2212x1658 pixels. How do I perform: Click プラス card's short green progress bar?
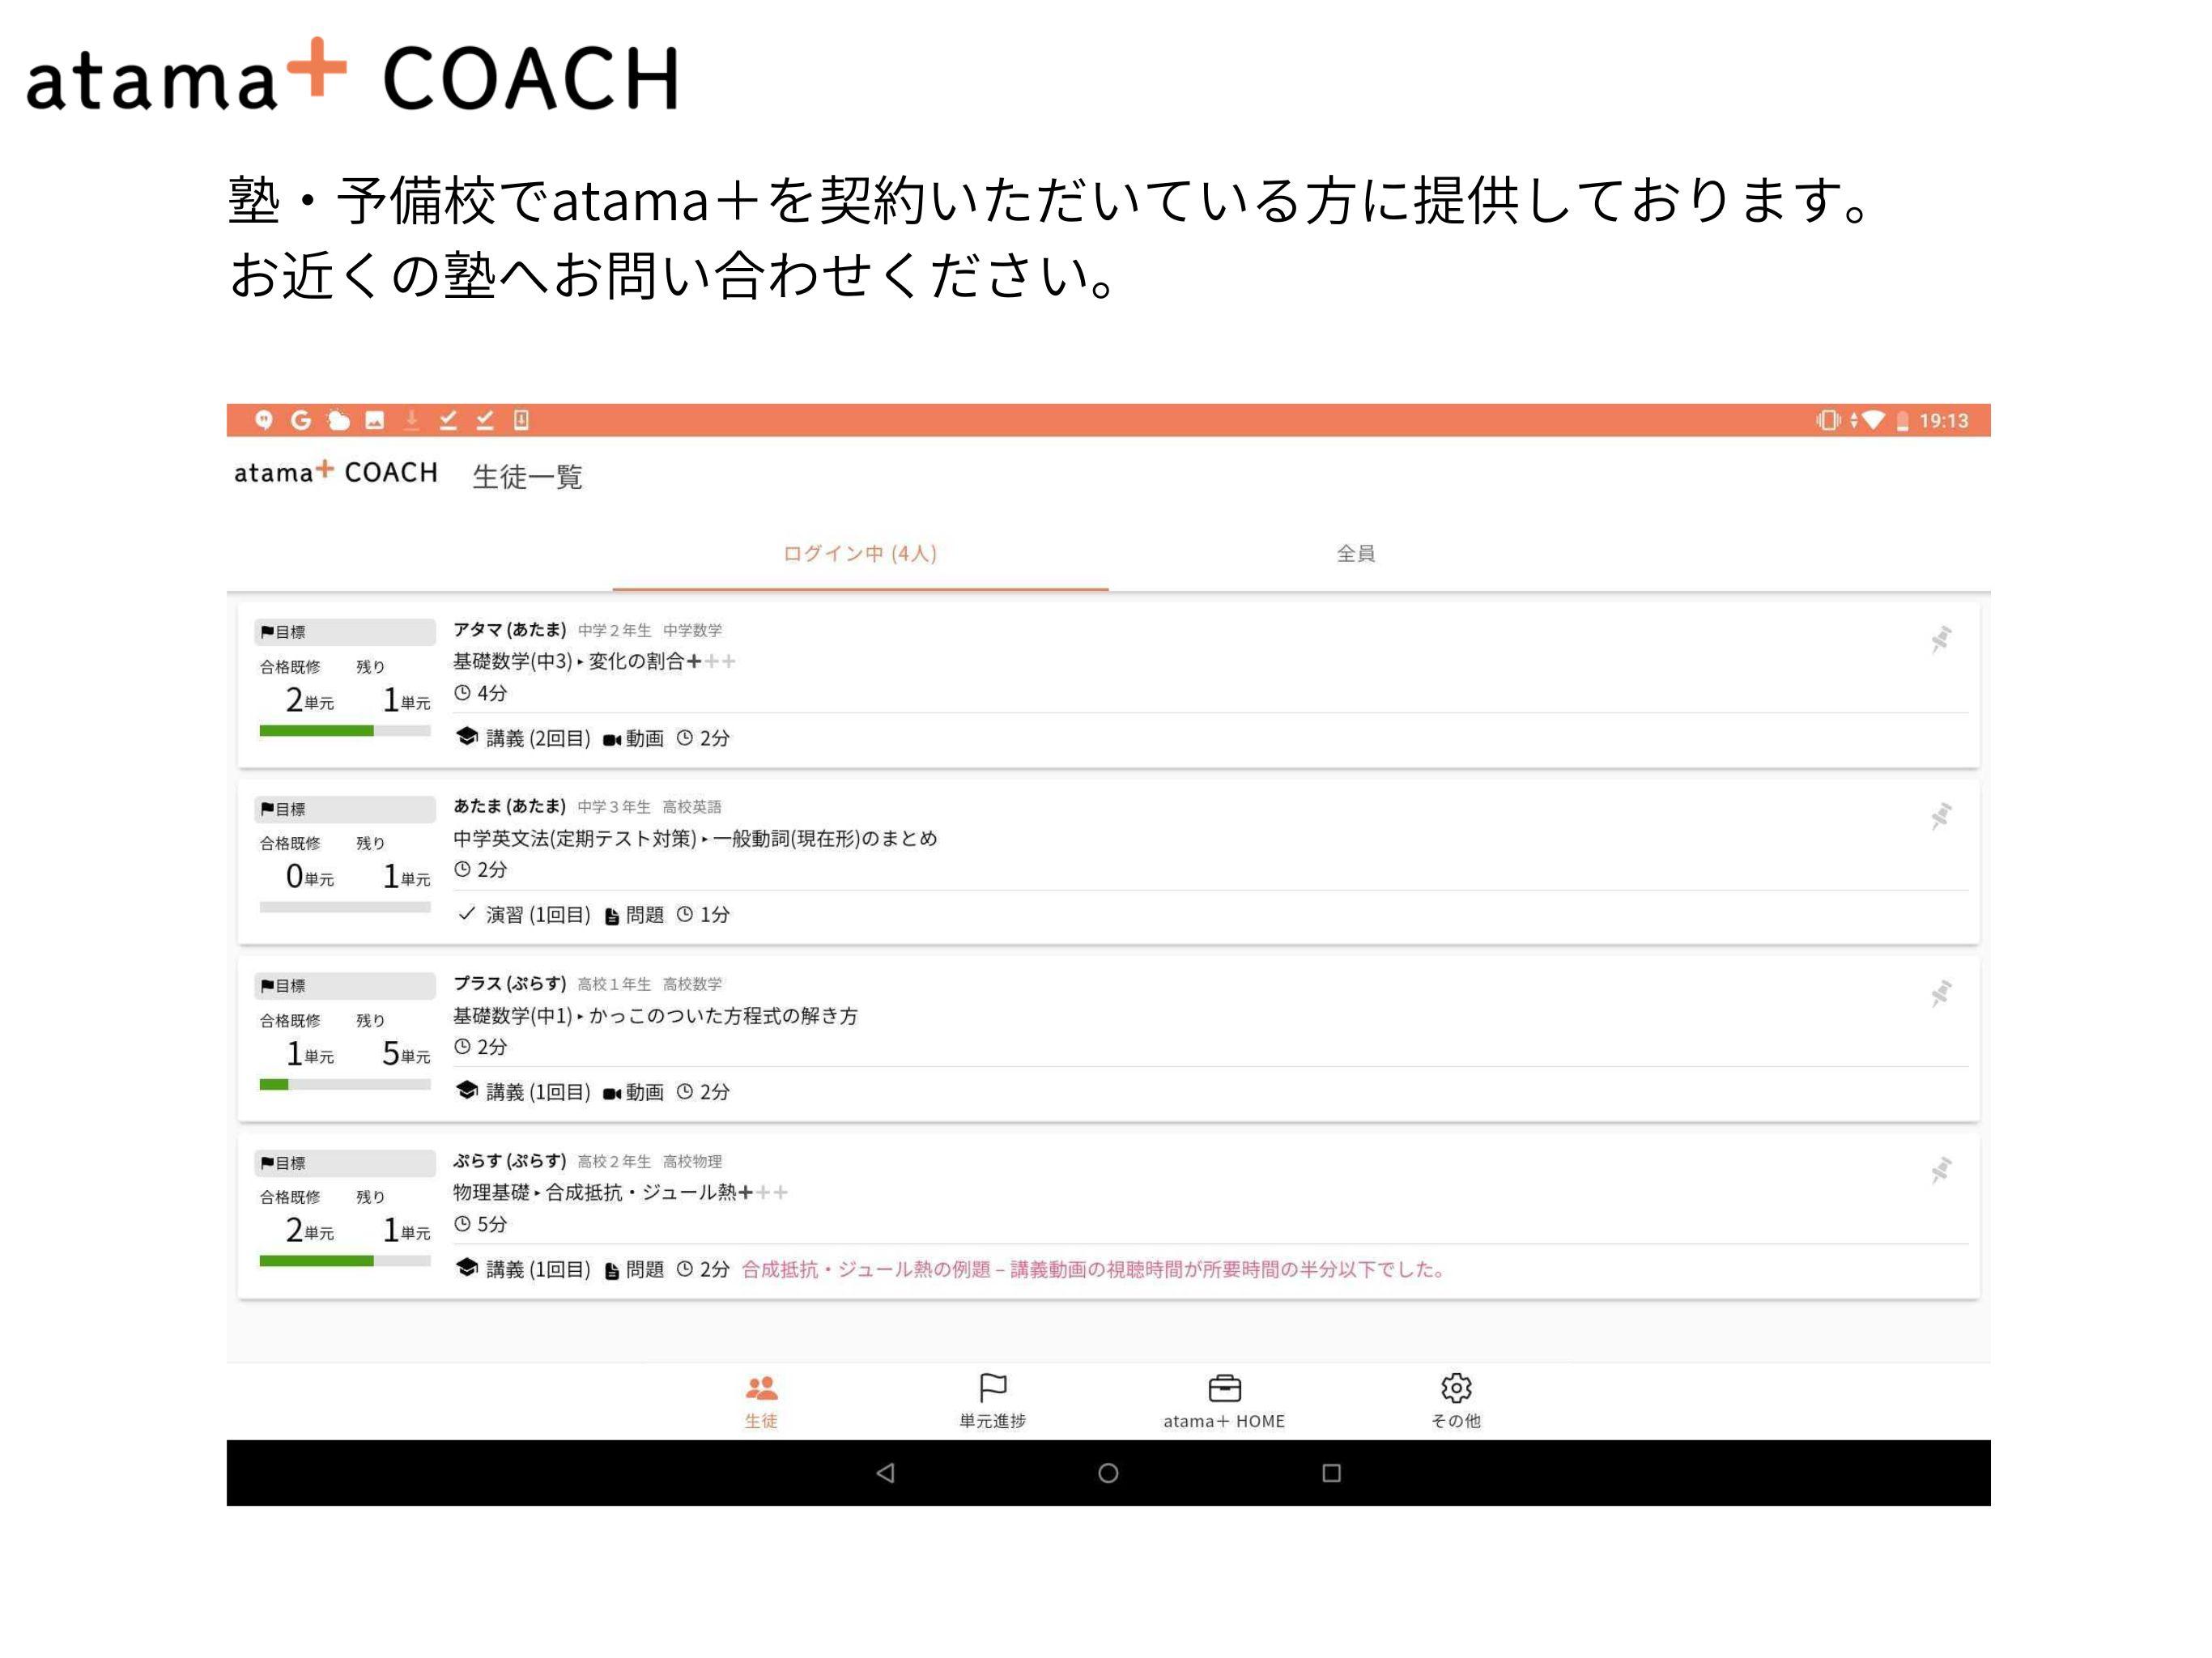tap(345, 1084)
